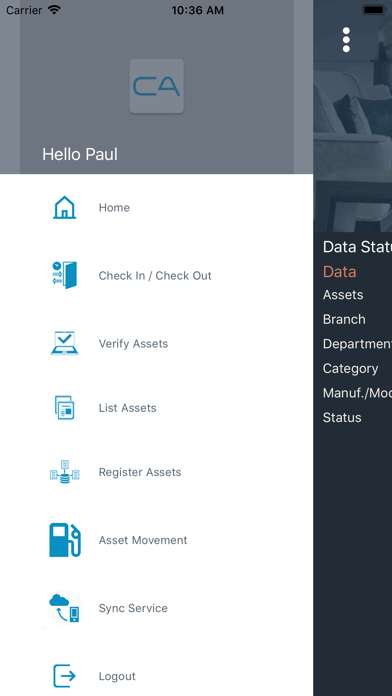Click the Logout text

pyautogui.click(x=117, y=676)
